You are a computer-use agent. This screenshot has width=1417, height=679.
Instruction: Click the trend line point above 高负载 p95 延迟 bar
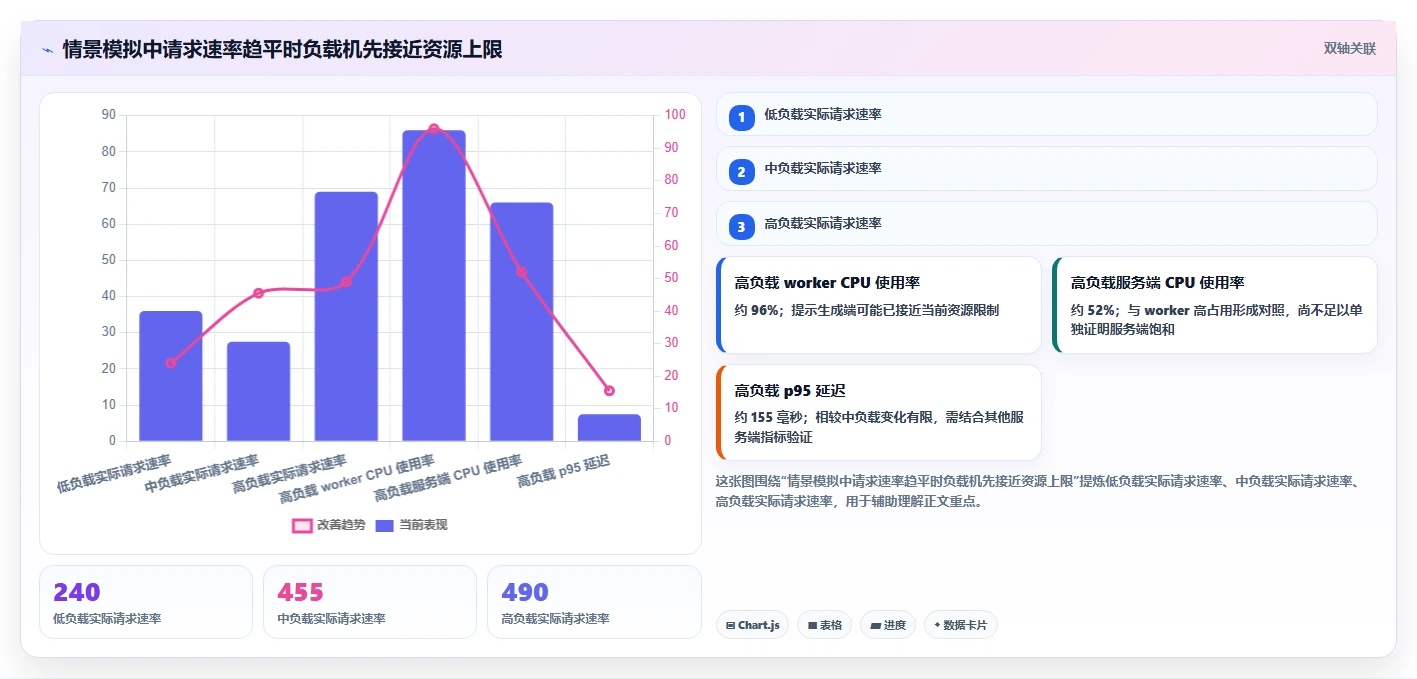(x=609, y=391)
